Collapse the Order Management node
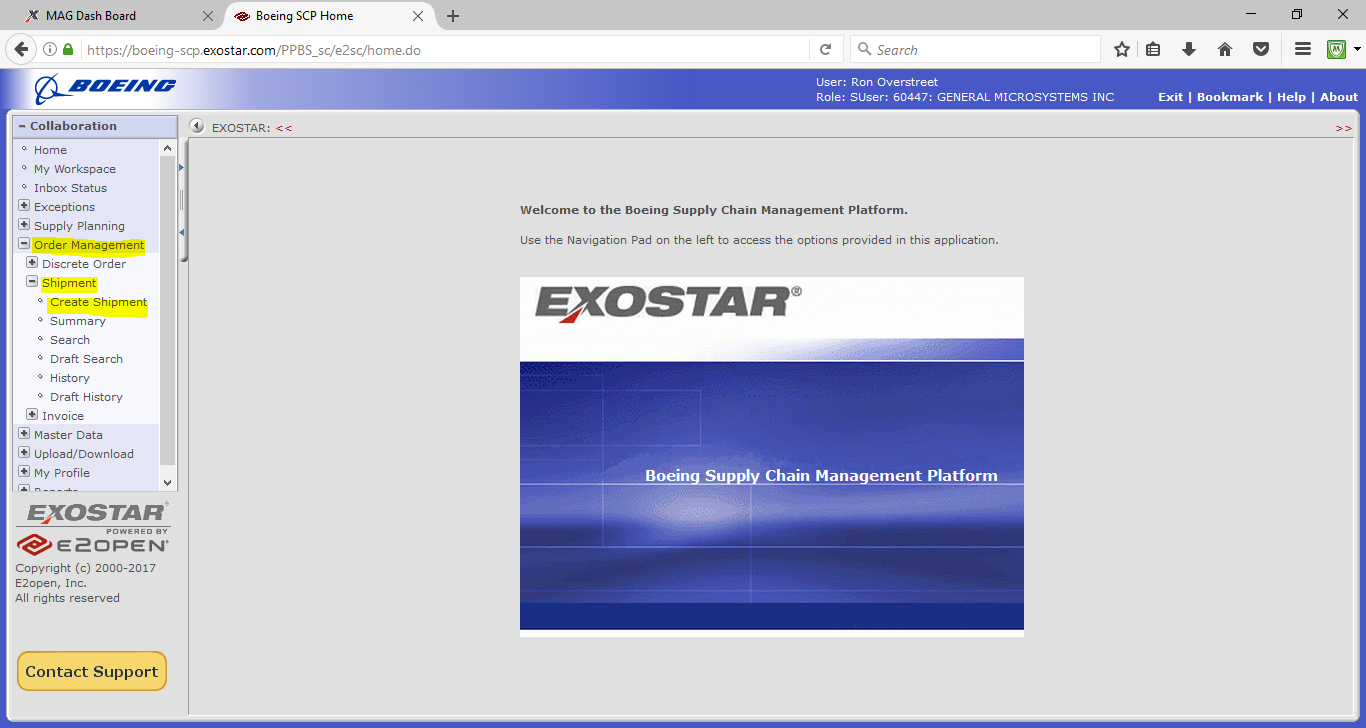The image size is (1366, 728). click(x=24, y=244)
